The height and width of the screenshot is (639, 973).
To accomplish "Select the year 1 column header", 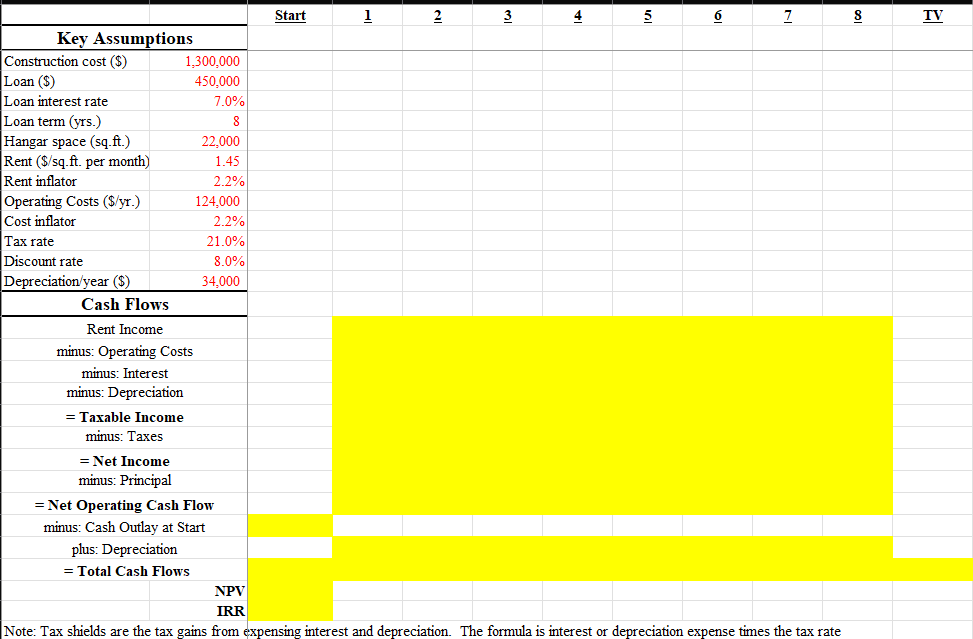I will [367, 16].
